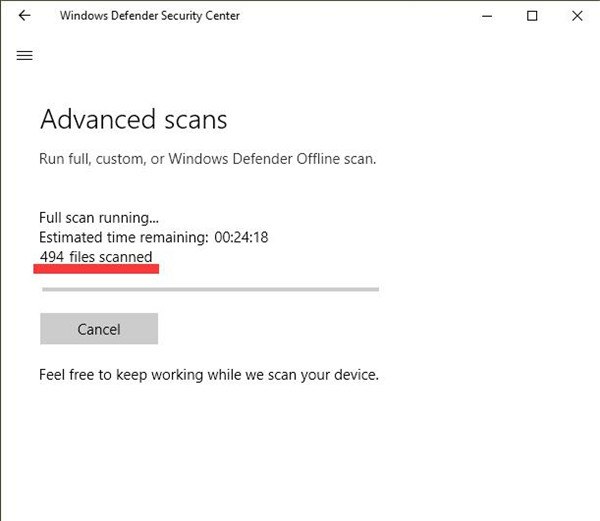Click the 'Feel free to keep working' message
The image size is (600, 521).
(x=209, y=375)
